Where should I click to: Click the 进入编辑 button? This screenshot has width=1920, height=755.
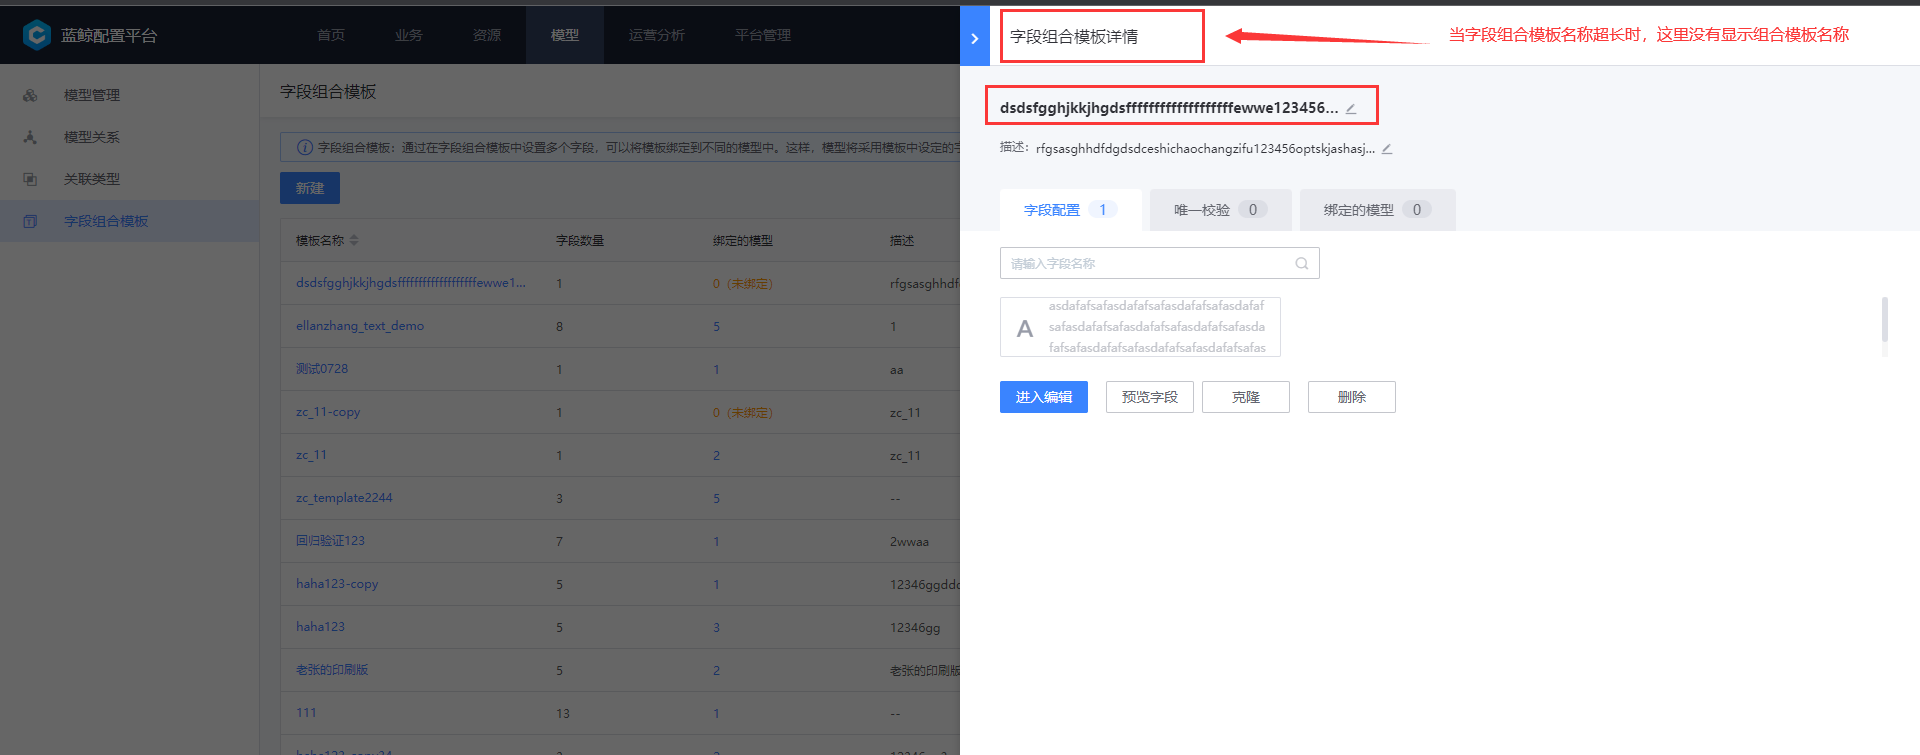[1044, 397]
